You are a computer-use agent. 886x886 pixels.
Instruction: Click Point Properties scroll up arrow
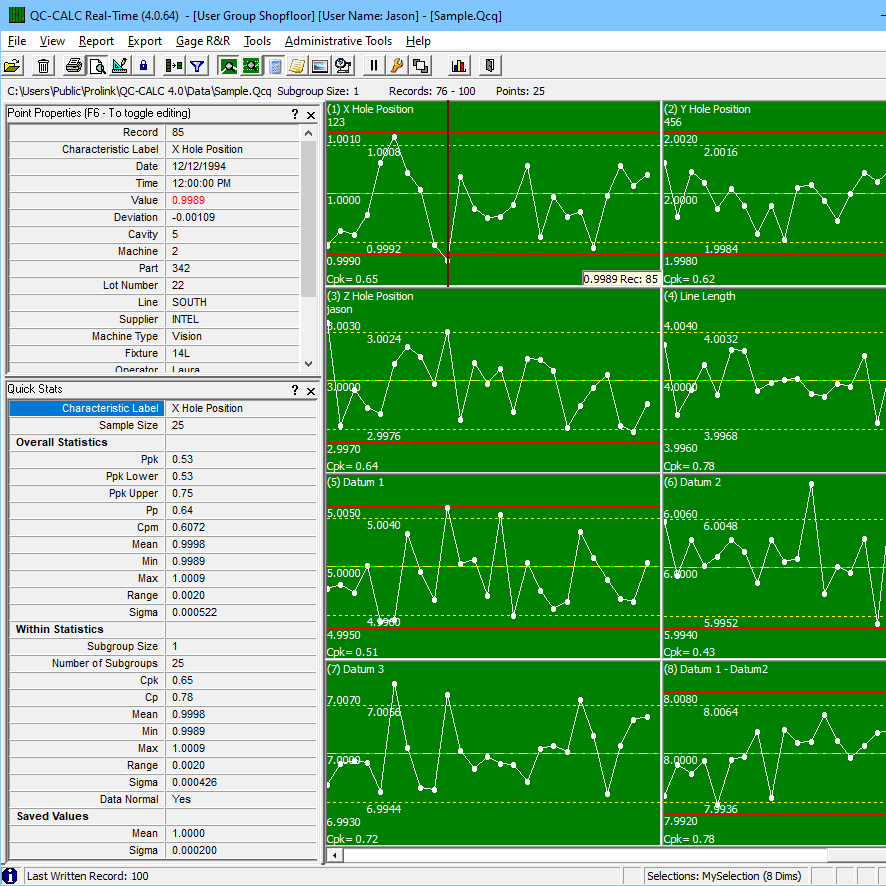(309, 133)
